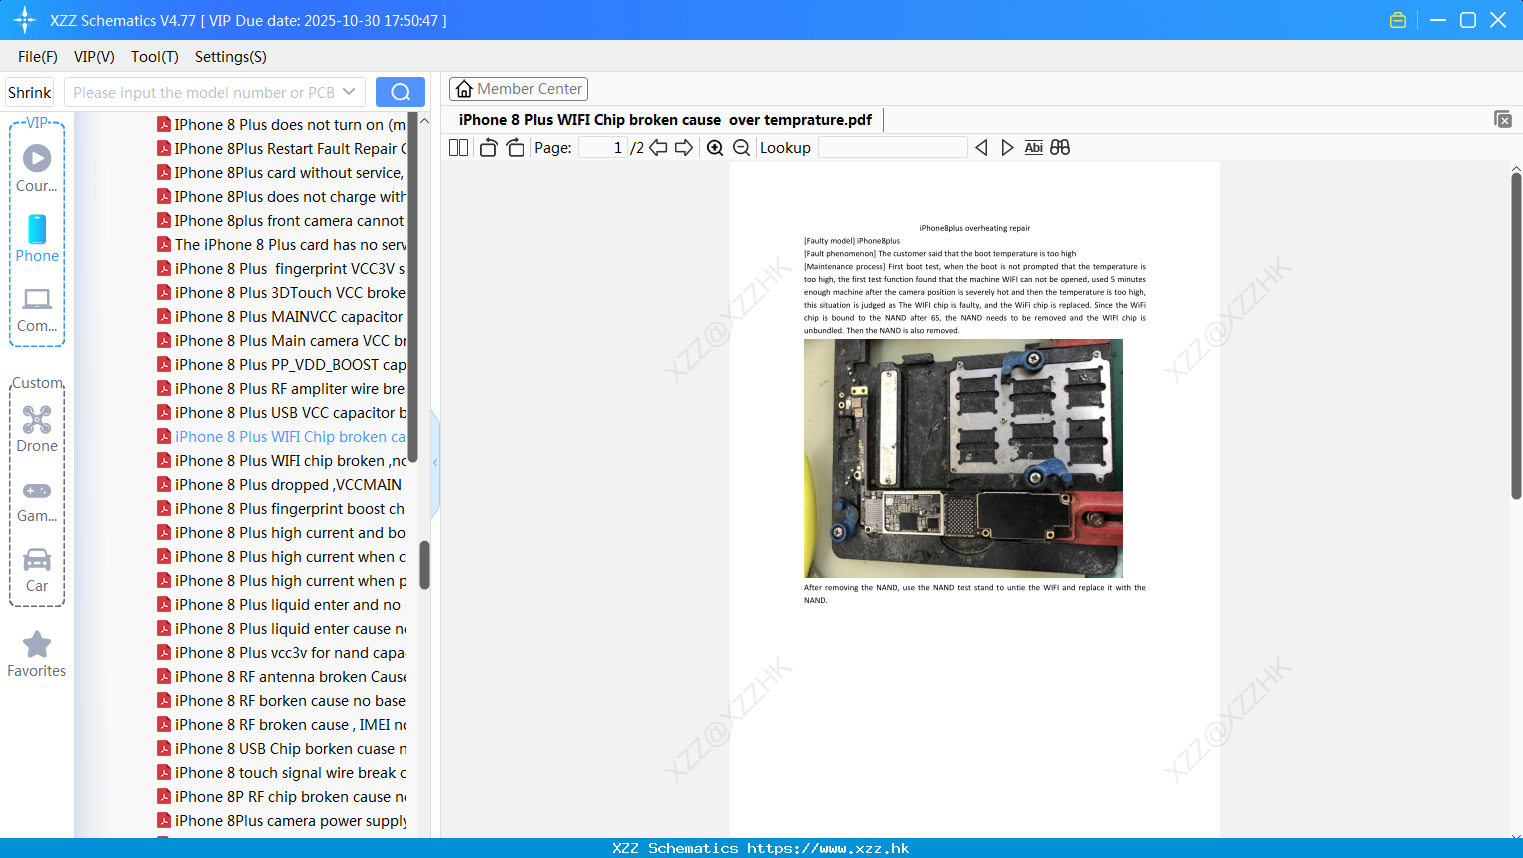Open 'iPhone 8Plus camera power supply' file
This screenshot has width=1523, height=858.
point(282,821)
